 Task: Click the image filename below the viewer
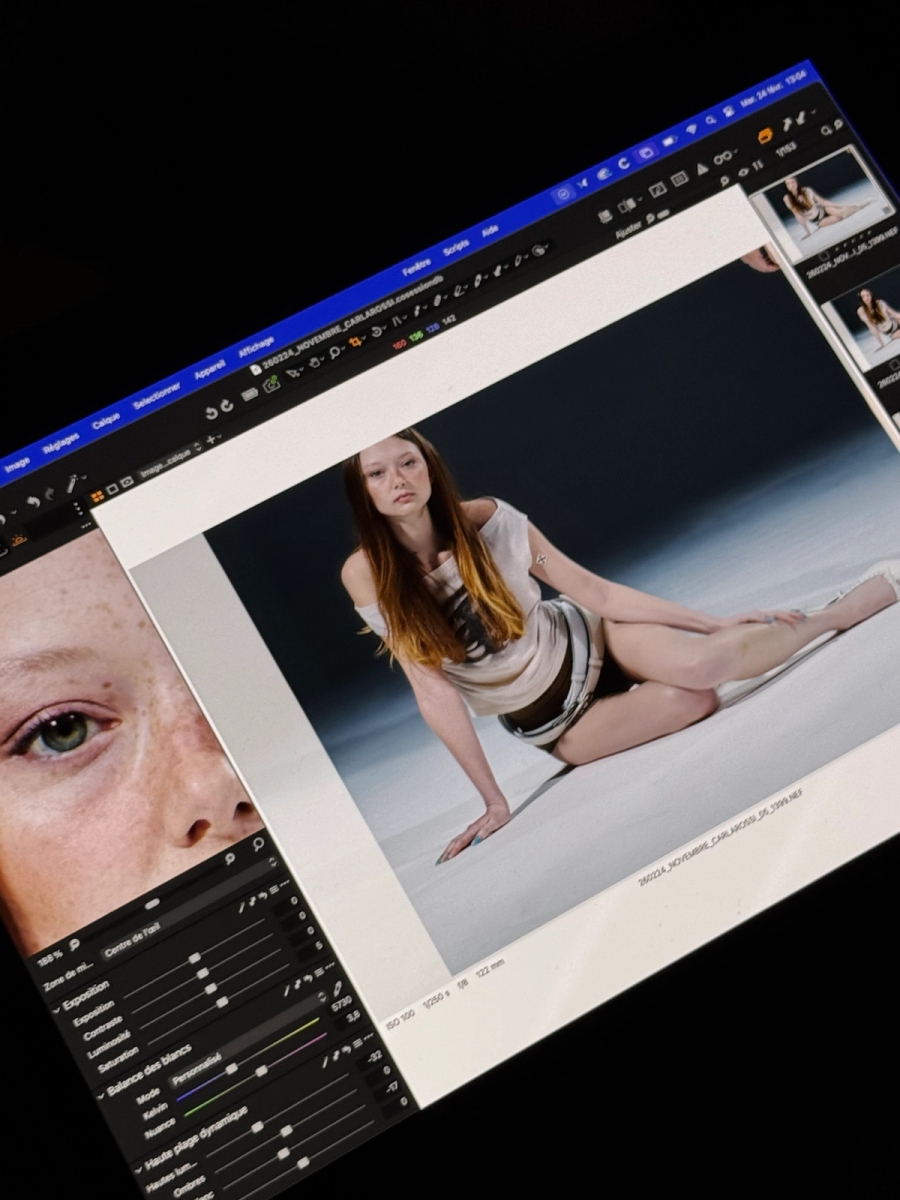click(721, 837)
